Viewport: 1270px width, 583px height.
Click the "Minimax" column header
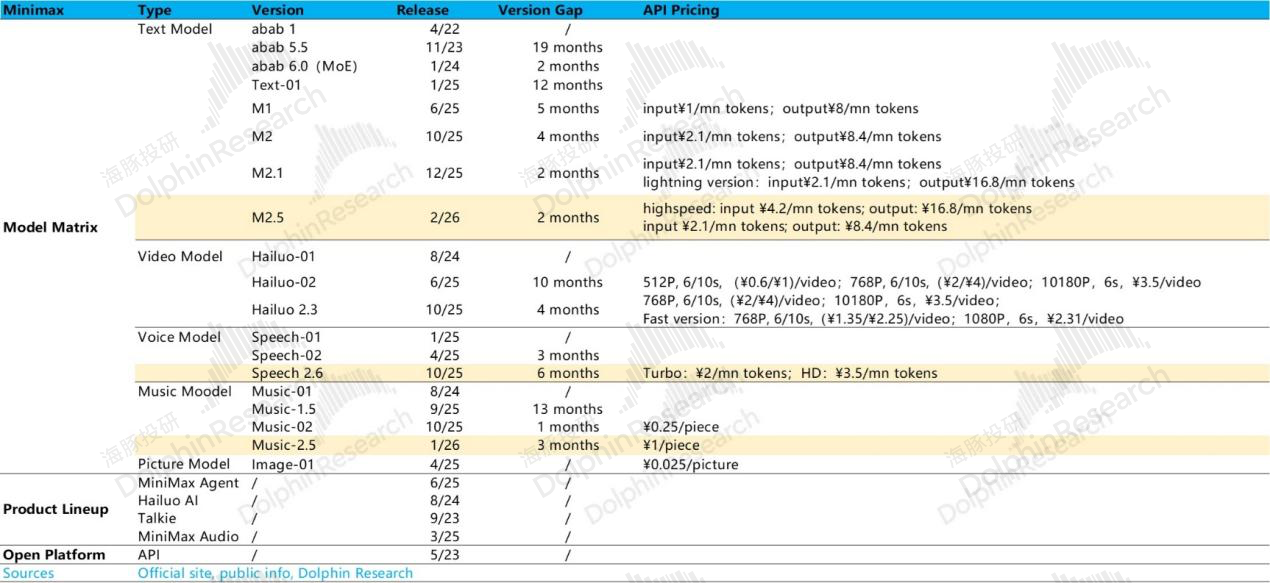click(32, 10)
